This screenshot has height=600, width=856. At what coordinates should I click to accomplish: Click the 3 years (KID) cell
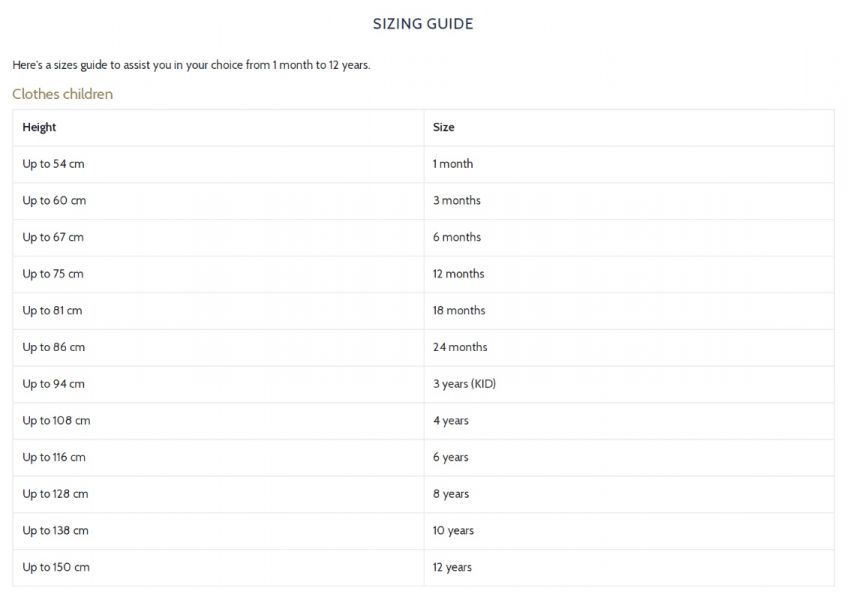tap(464, 384)
